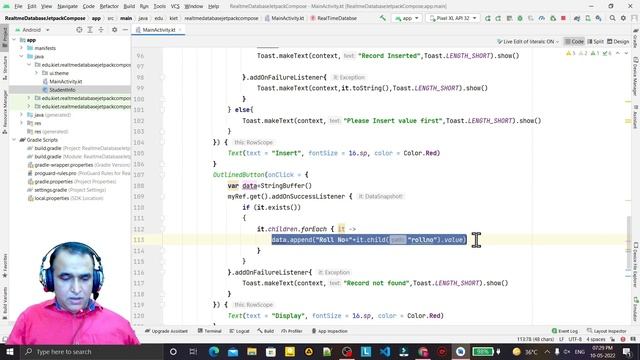Click File Explorer icon on taskbar
This screenshot has height=360, width=640.
252,351
